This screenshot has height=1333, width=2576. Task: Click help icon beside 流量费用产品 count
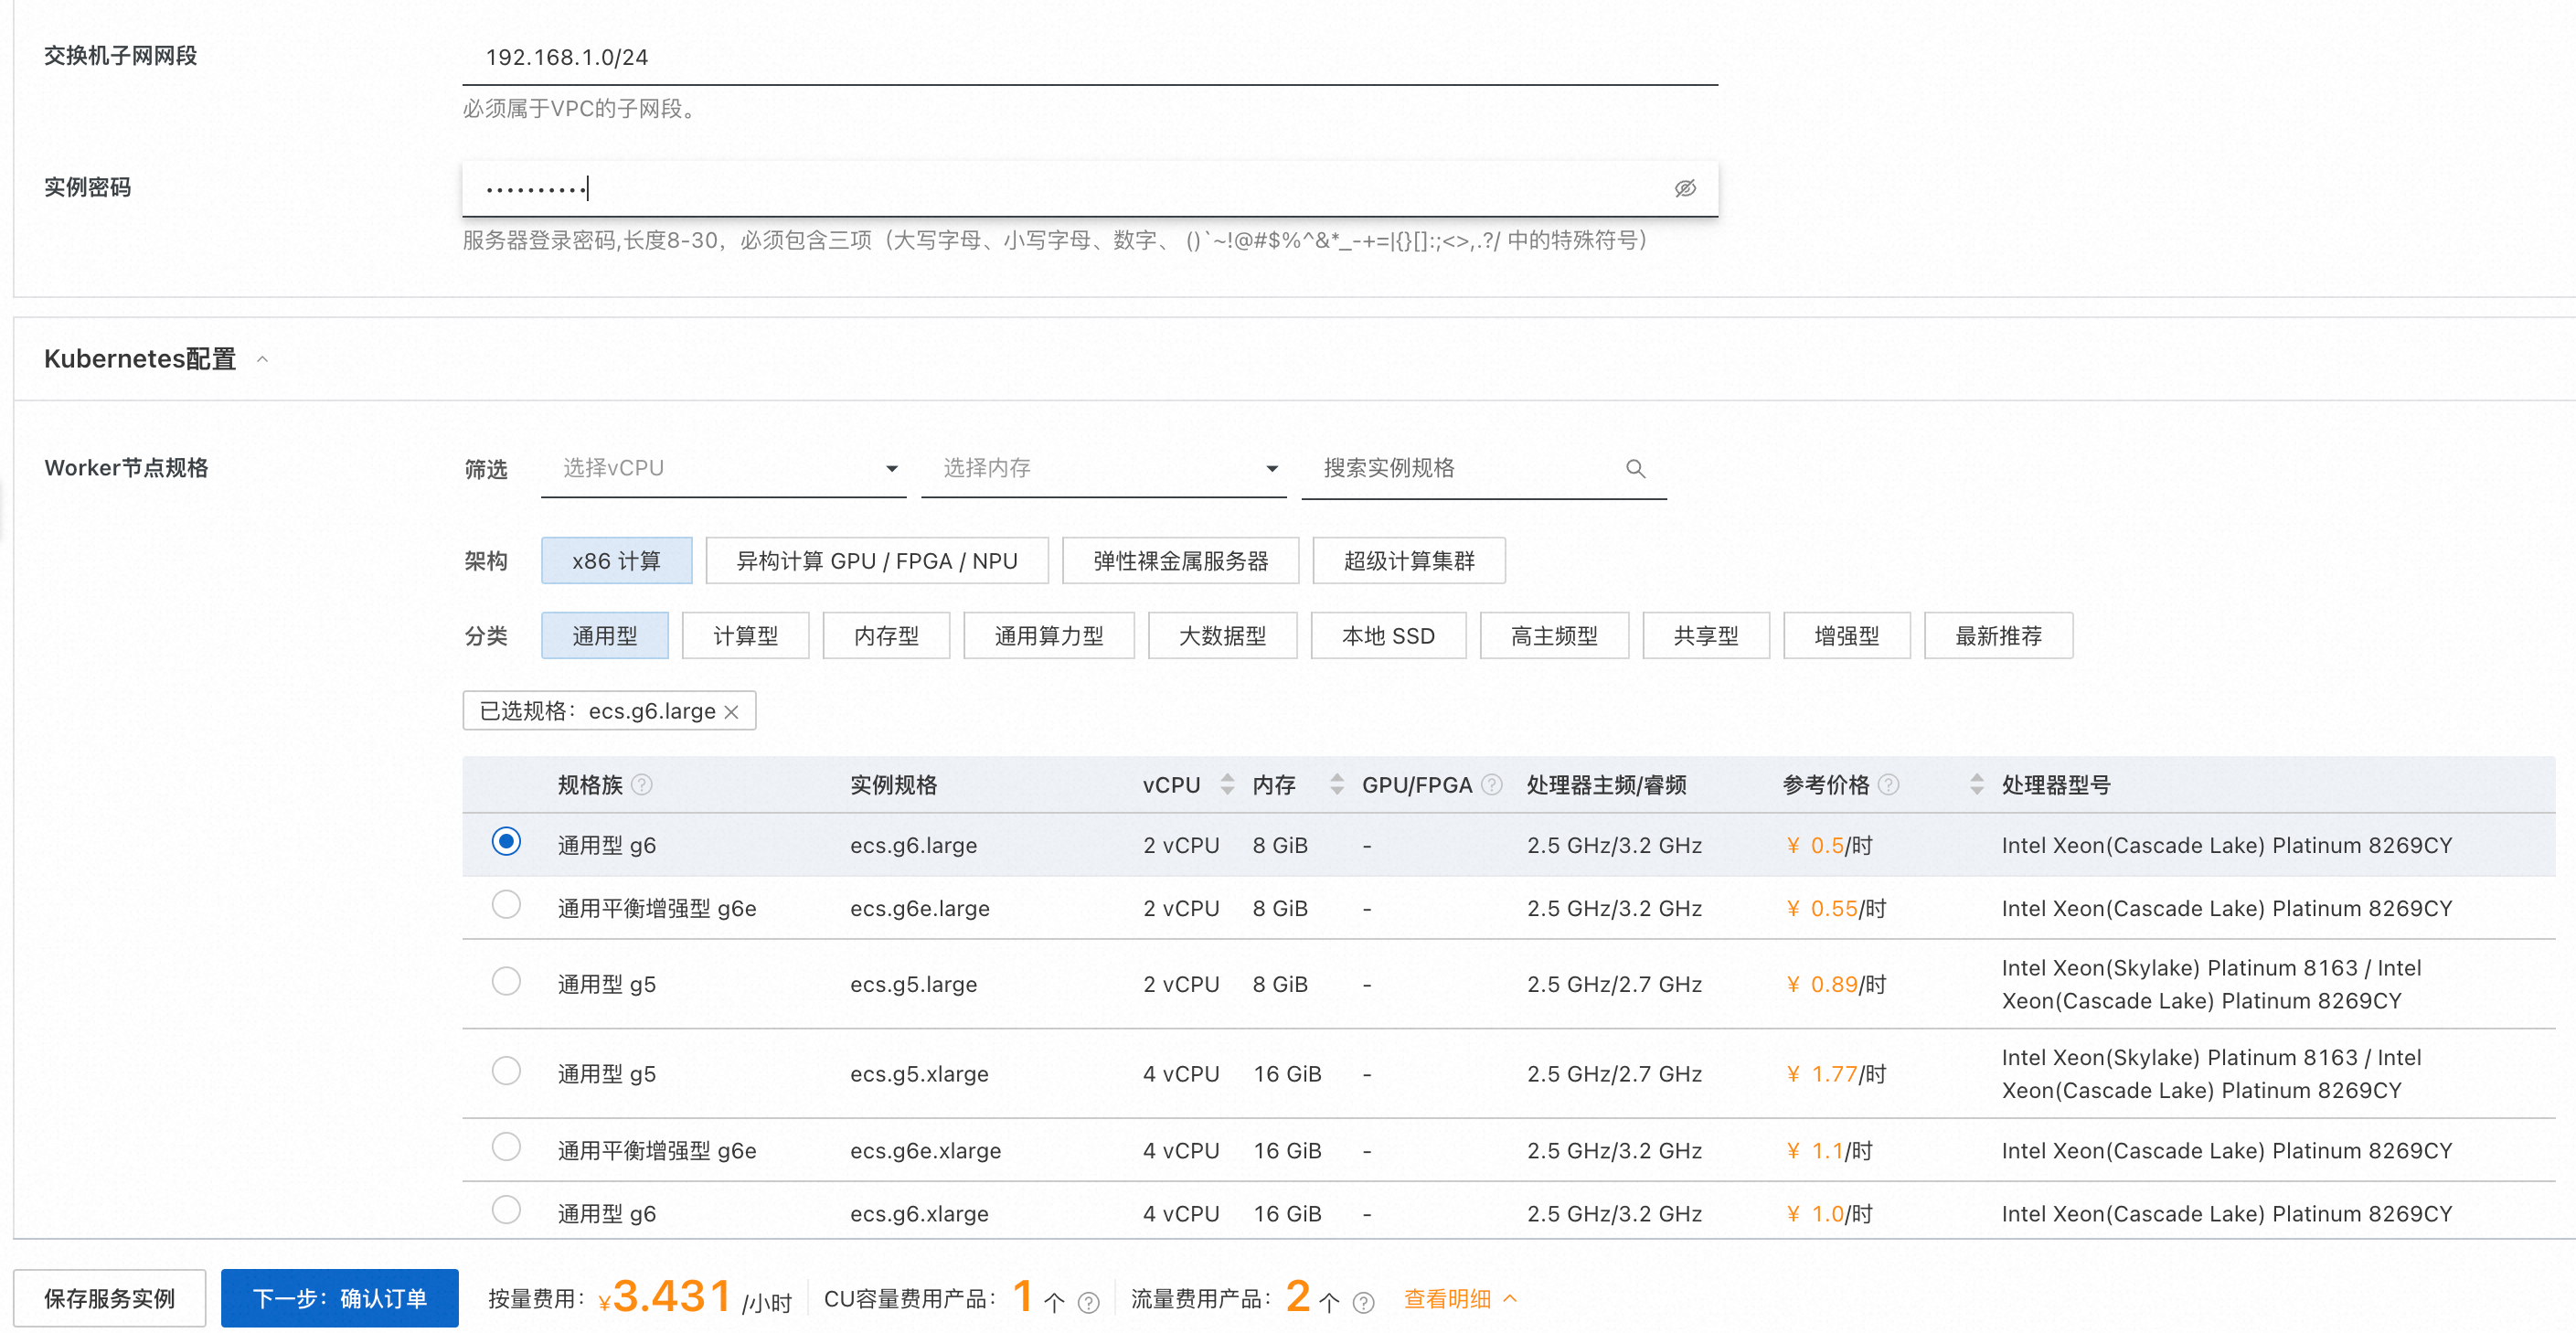(1362, 1302)
